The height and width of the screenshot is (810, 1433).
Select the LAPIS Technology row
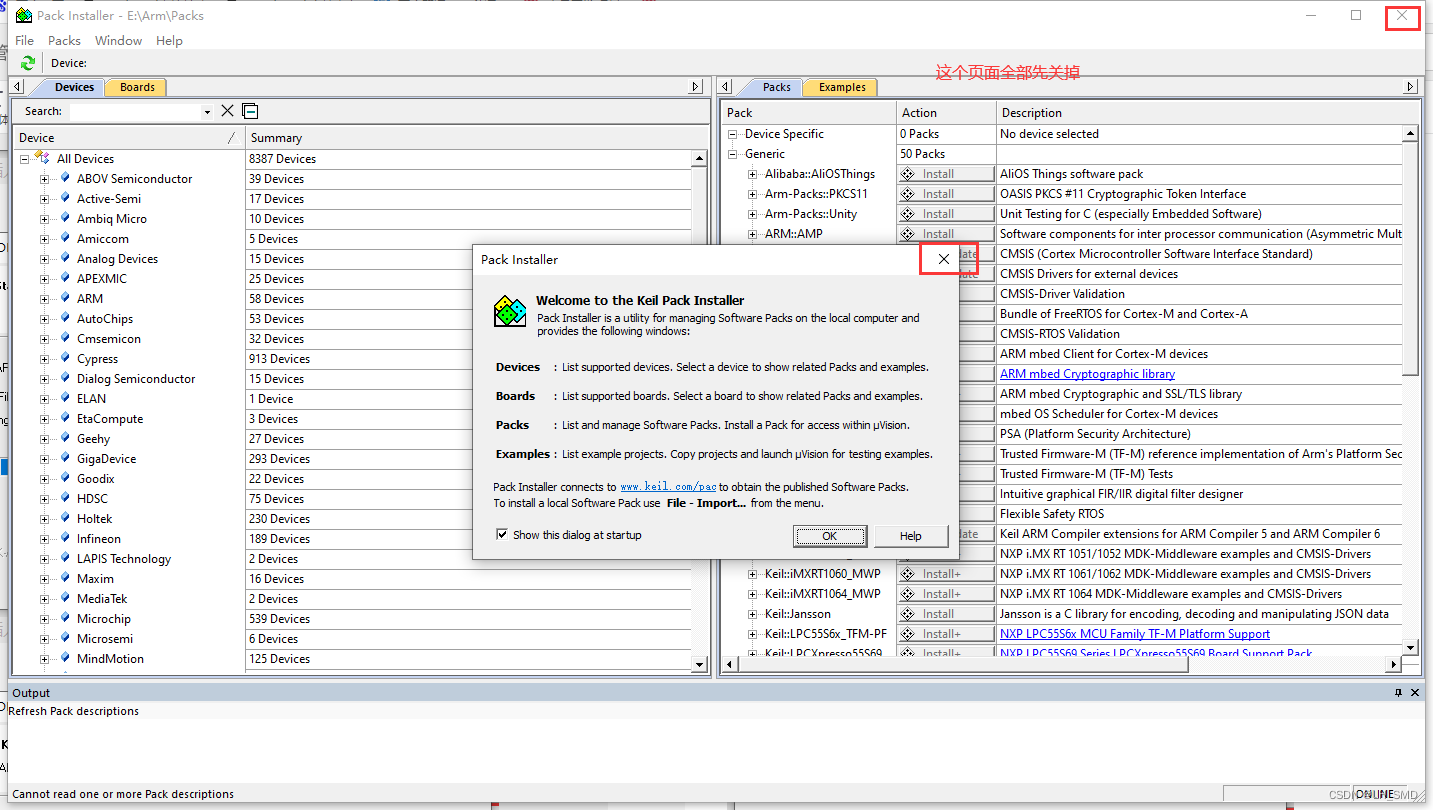point(124,559)
